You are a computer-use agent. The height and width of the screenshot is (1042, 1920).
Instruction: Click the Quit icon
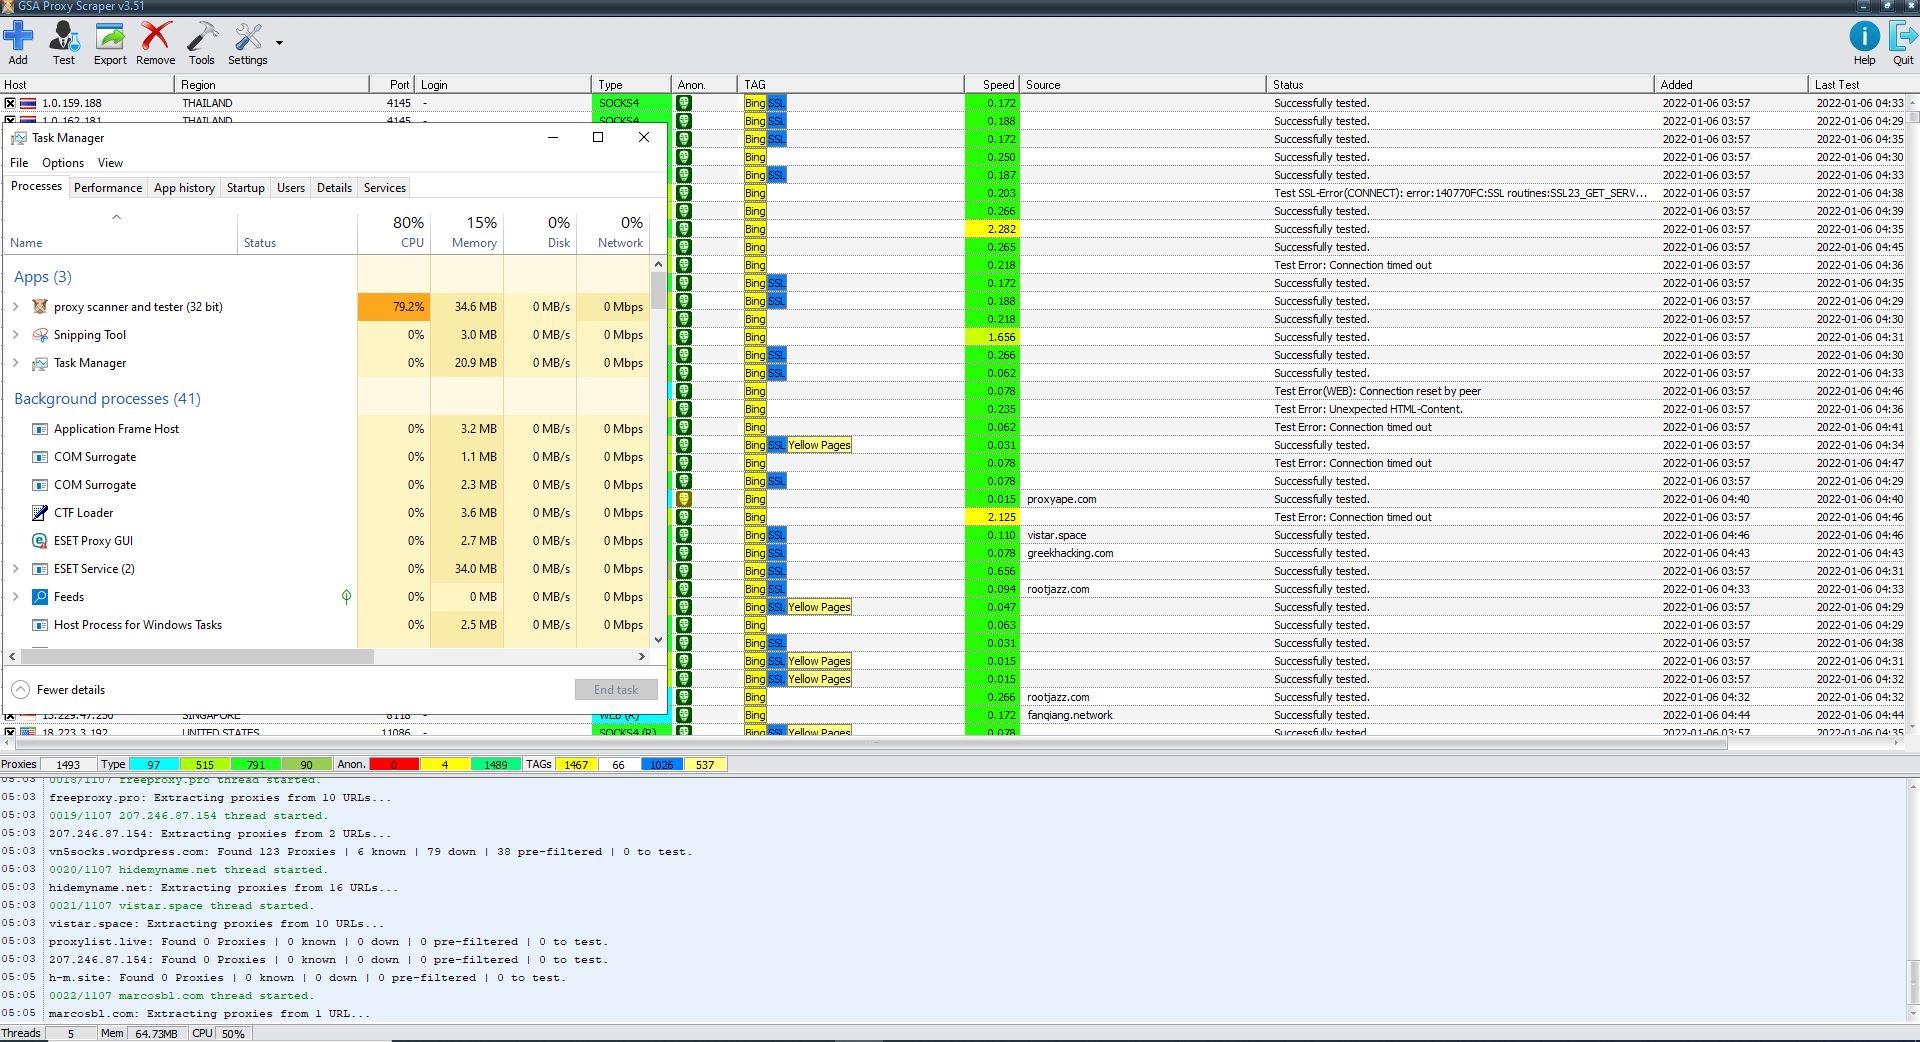1903,44
